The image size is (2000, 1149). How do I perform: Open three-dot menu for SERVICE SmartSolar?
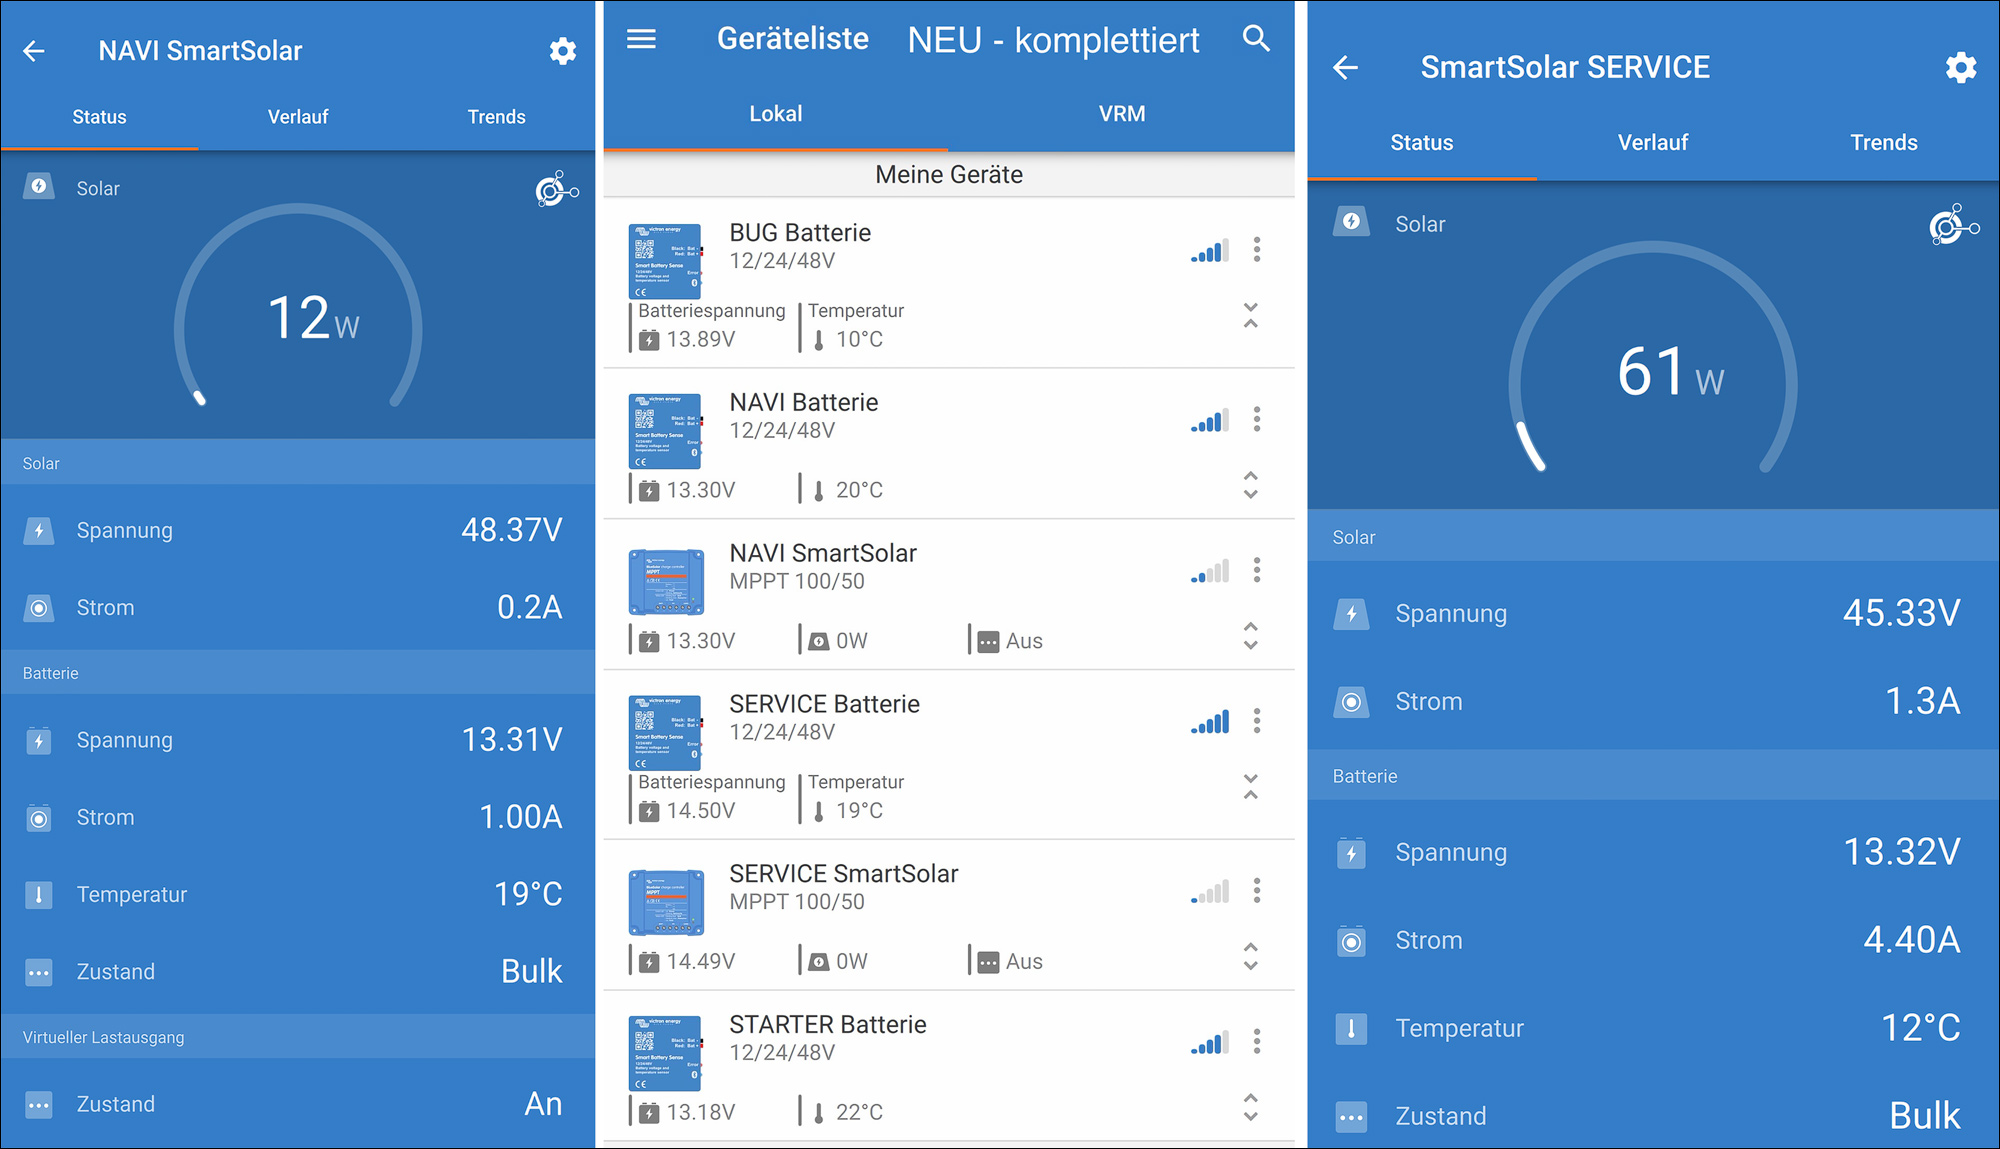tap(1257, 890)
